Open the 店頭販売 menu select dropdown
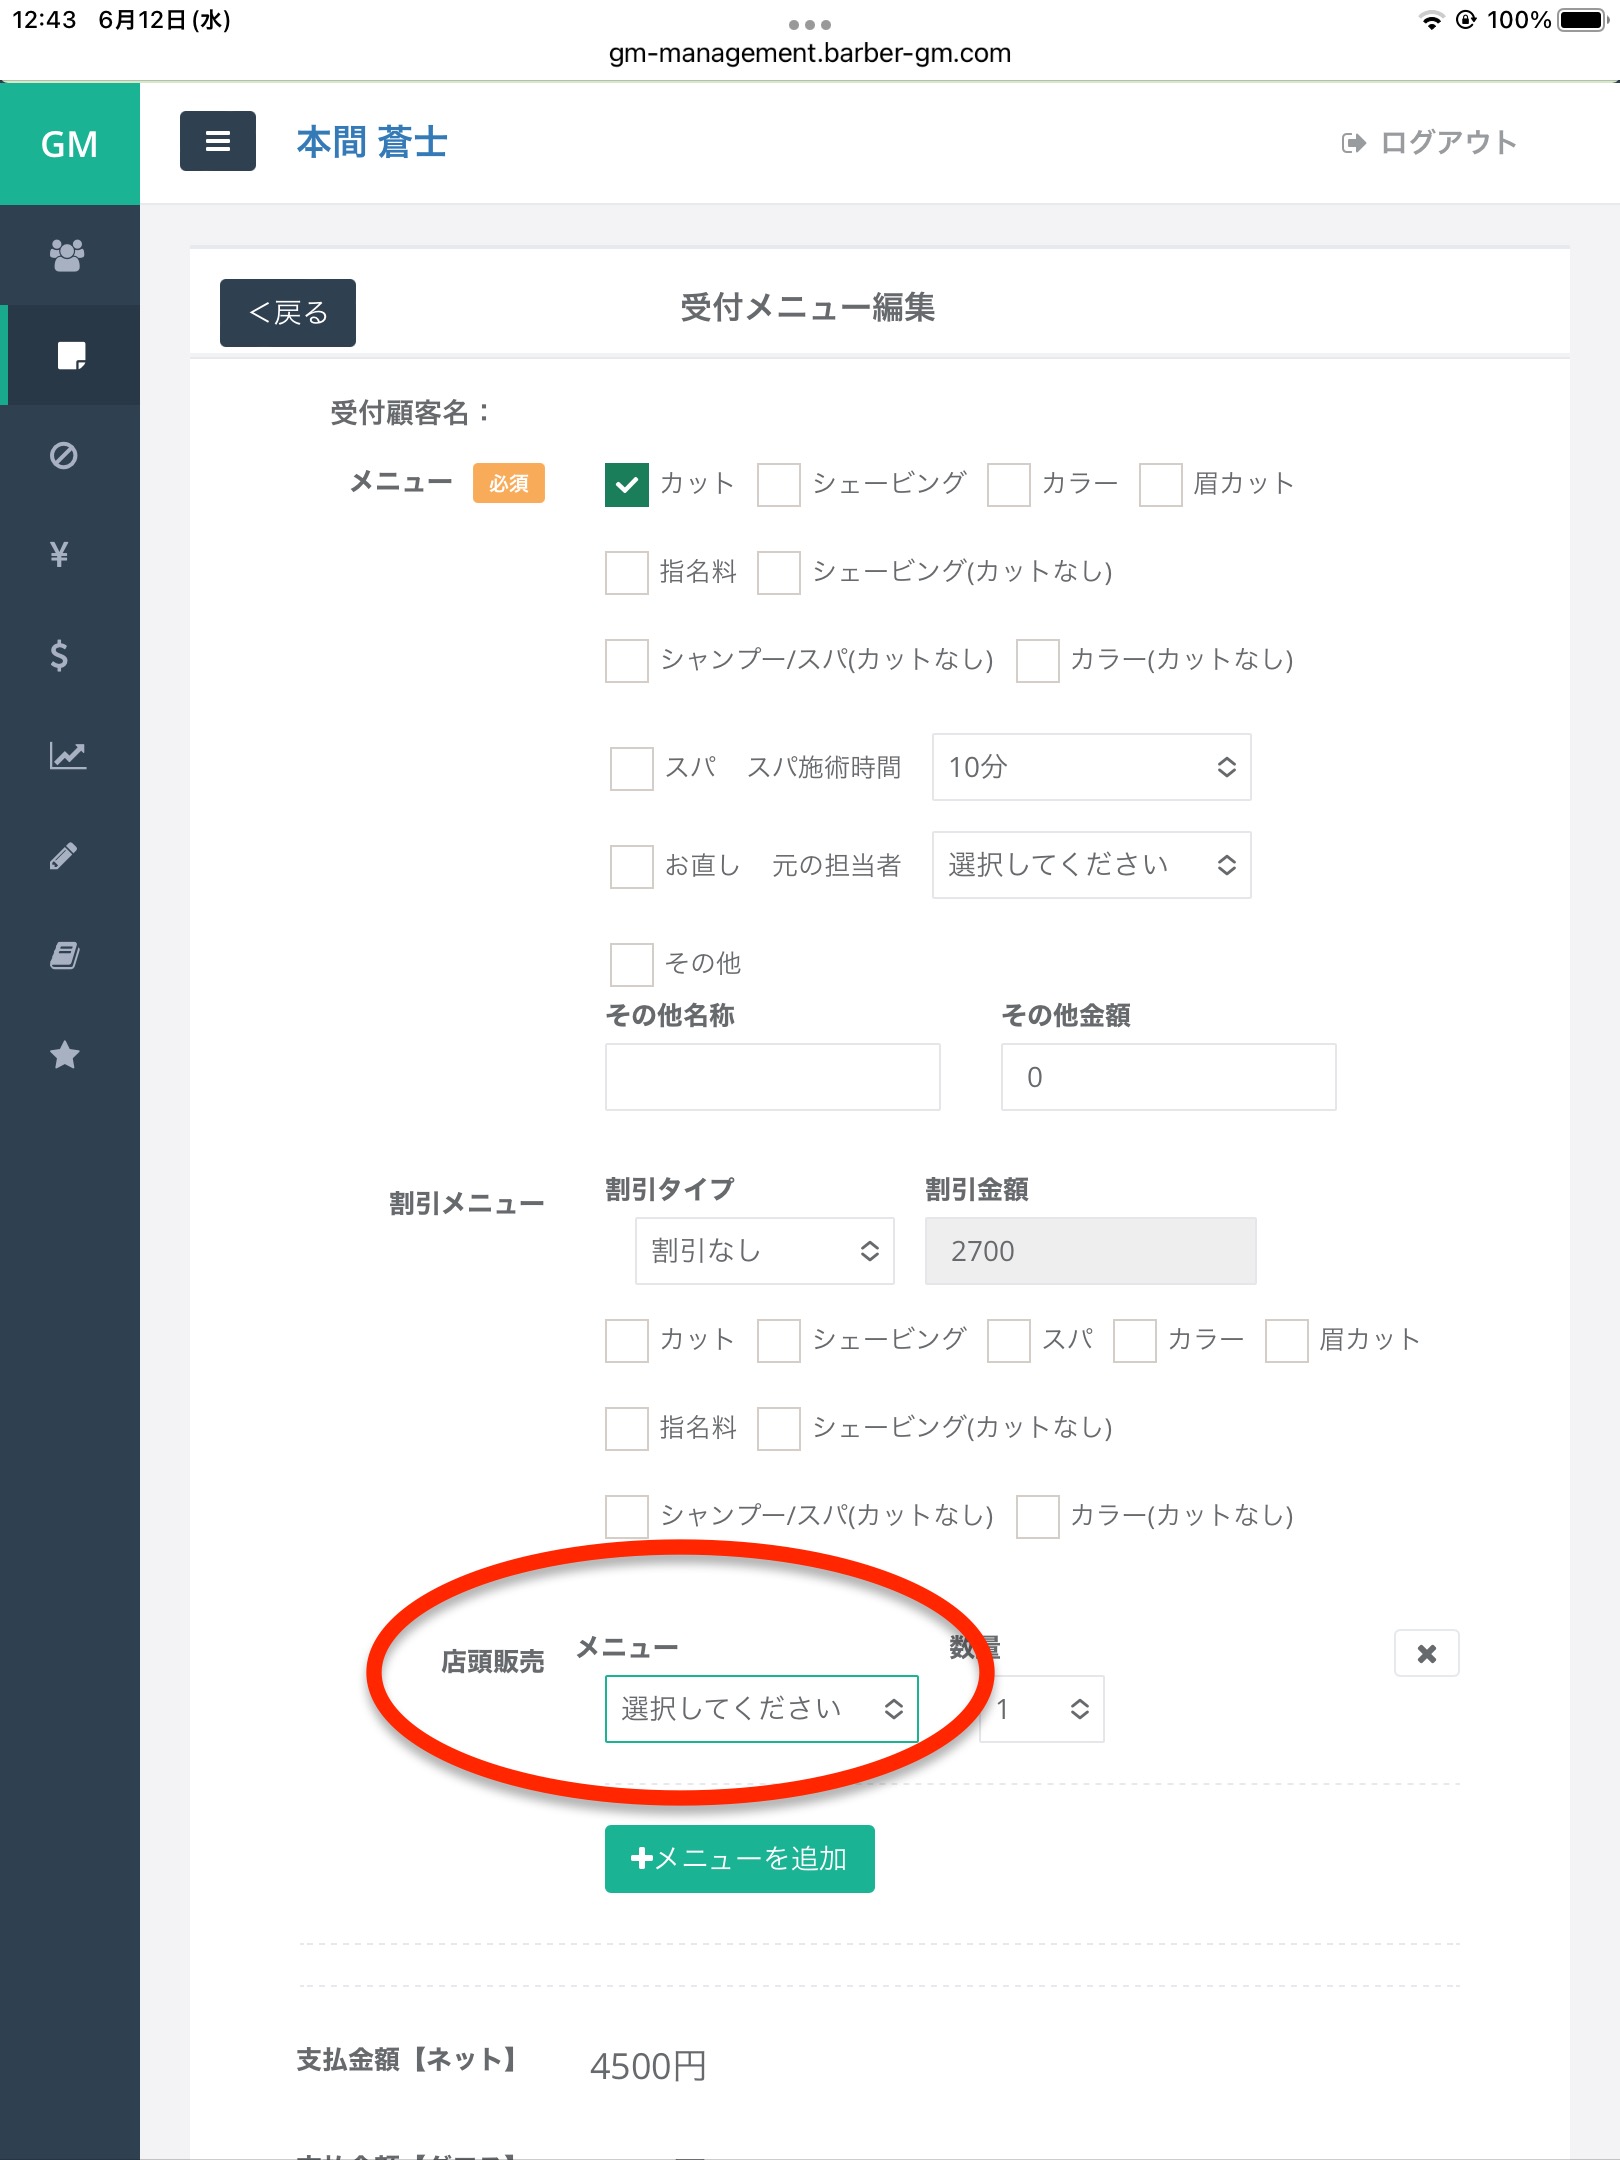 (x=761, y=1709)
